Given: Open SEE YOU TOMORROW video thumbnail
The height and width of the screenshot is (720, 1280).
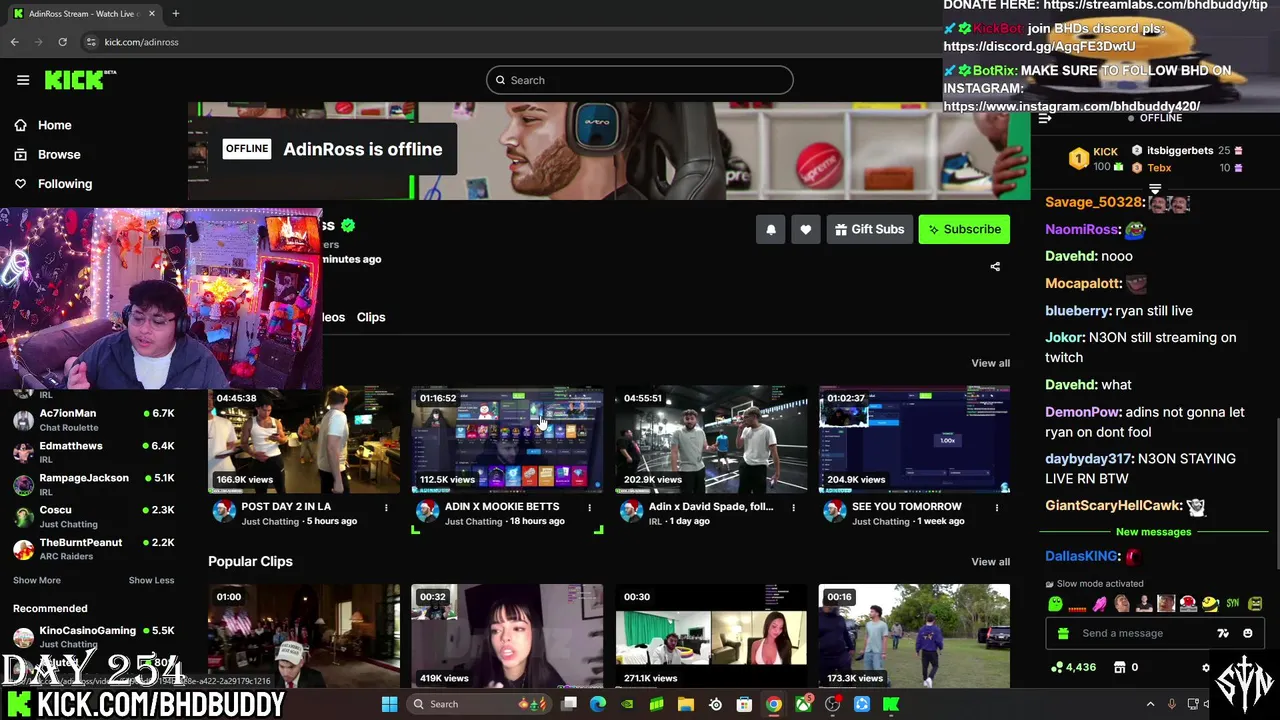Looking at the screenshot, I should pos(914,439).
